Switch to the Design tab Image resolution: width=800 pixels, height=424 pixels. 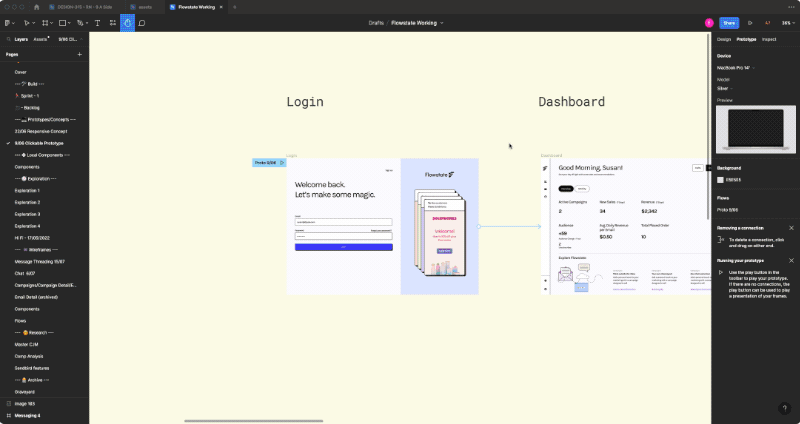pos(723,39)
